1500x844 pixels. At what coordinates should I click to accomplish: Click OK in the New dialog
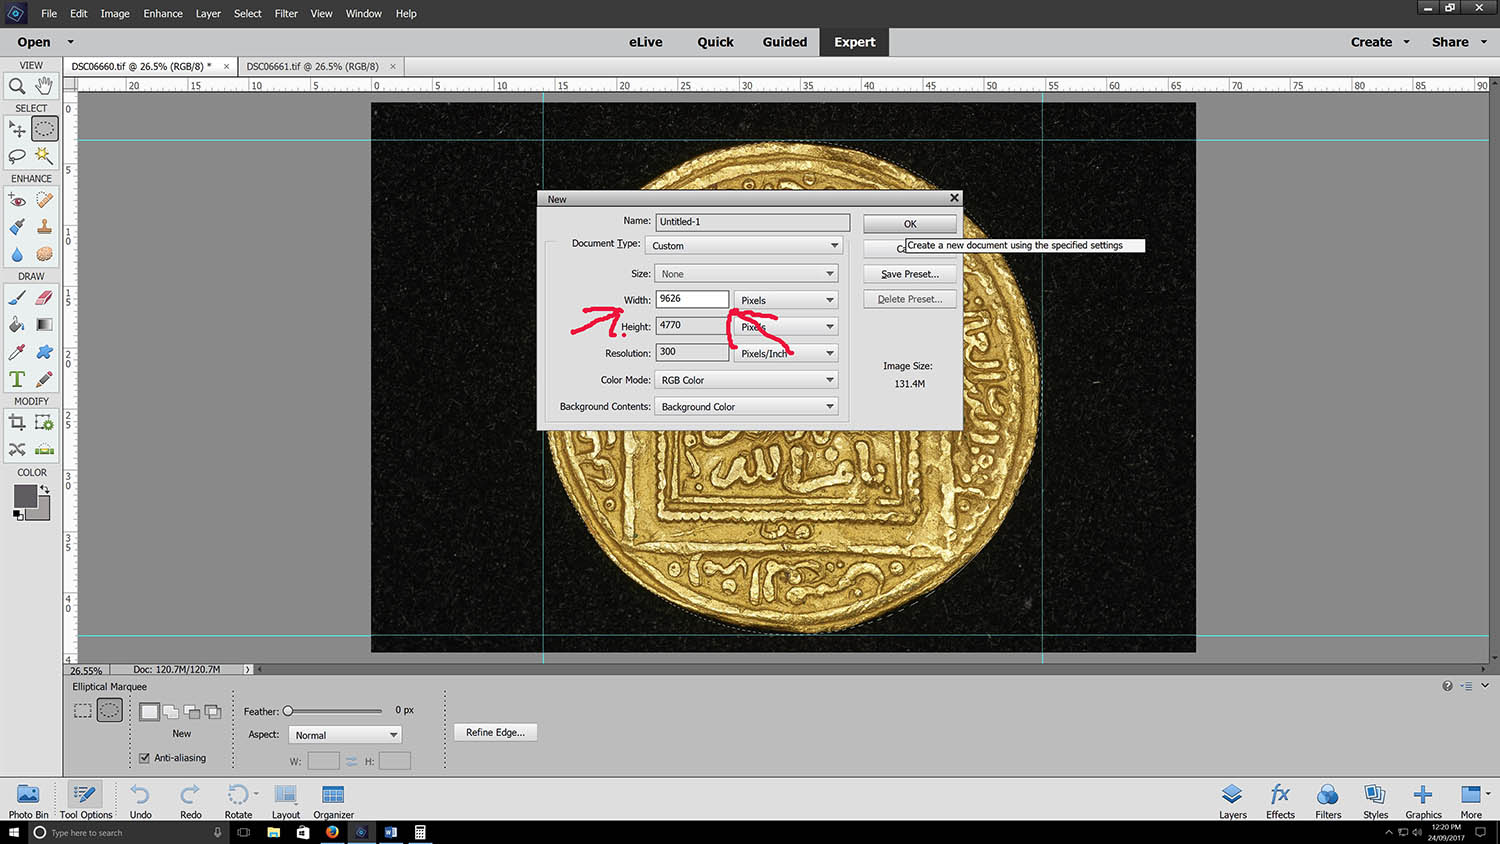tap(910, 224)
